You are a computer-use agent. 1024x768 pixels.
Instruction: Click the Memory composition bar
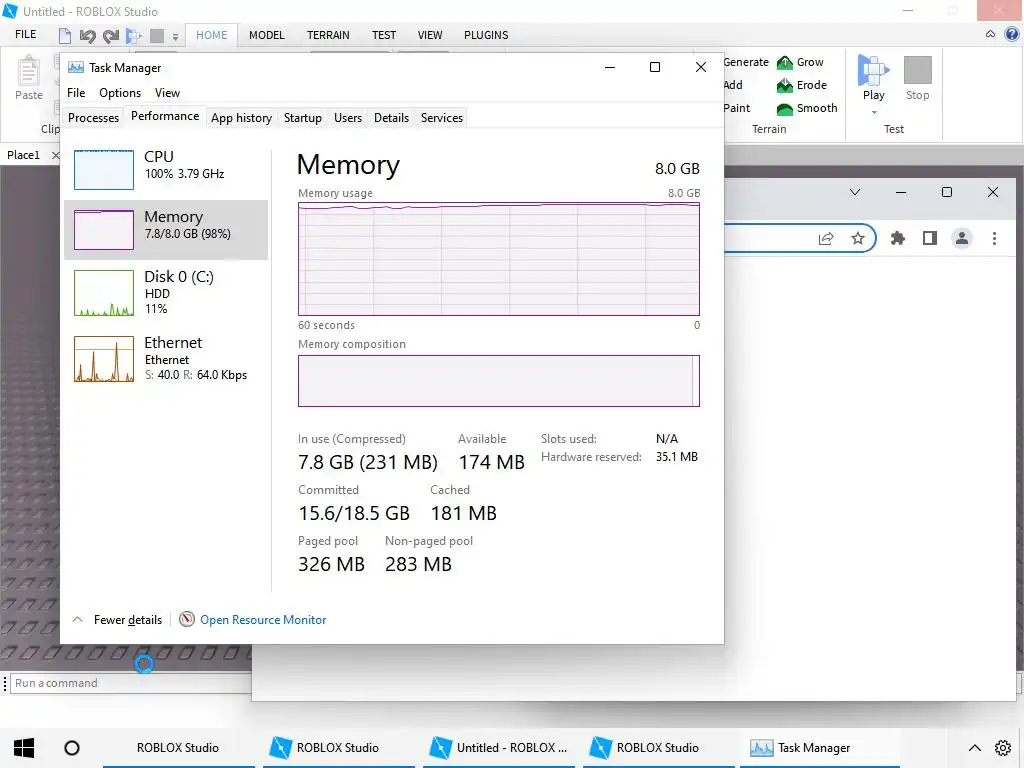click(x=498, y=381)
